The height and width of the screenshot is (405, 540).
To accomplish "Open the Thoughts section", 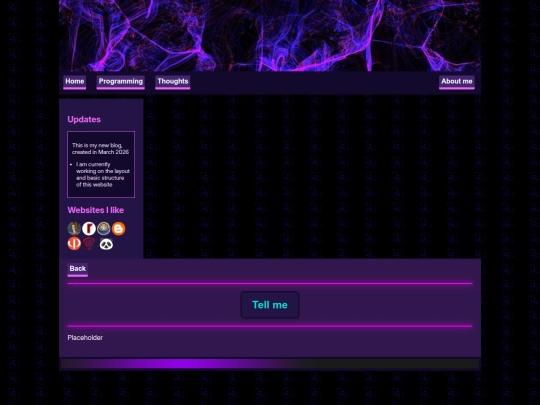I will (173, 82).
